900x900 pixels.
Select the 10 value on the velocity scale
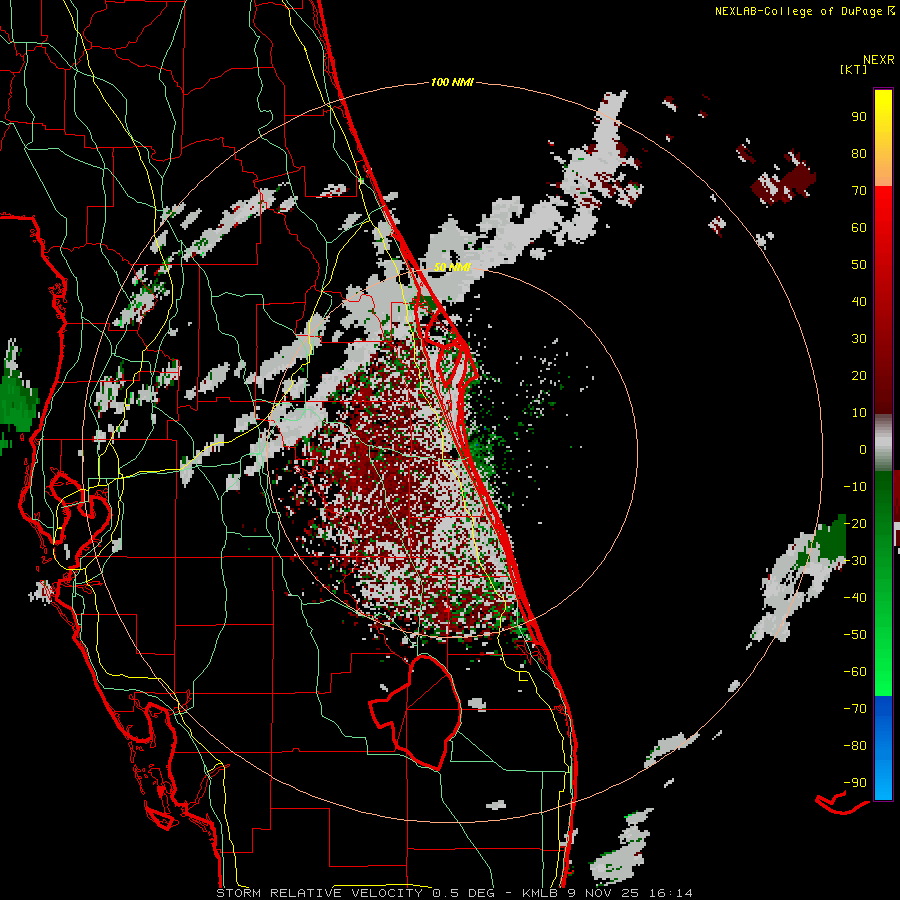(x=859, y=413)
